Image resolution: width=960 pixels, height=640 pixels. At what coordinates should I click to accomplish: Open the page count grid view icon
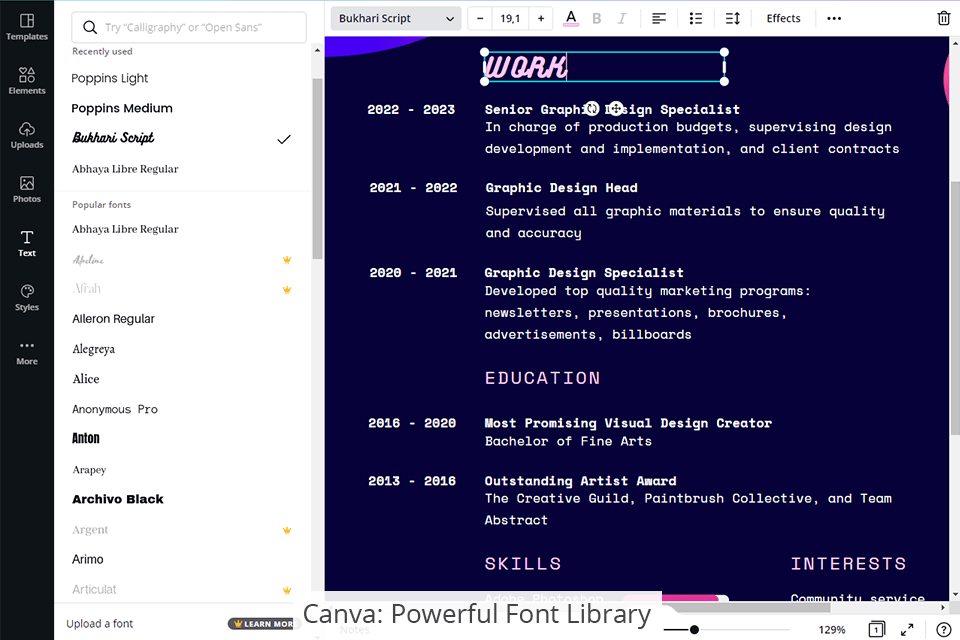click(876, 629)
